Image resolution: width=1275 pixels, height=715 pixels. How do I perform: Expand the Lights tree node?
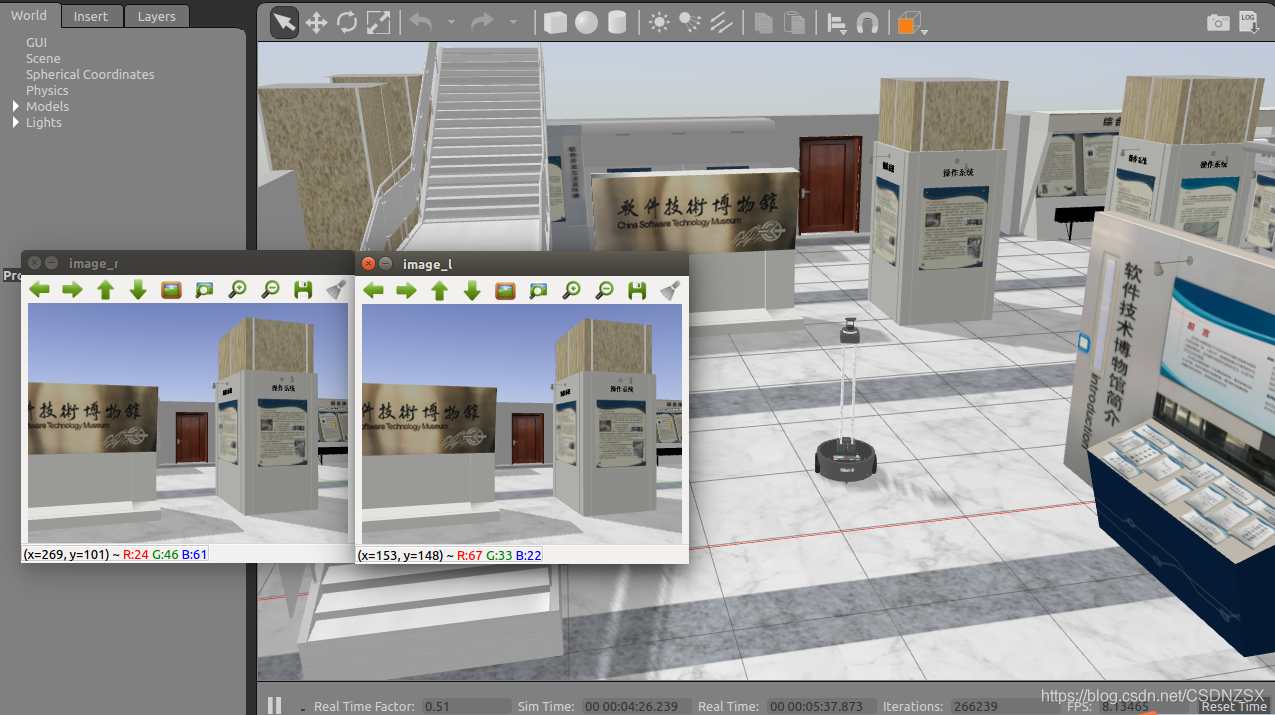(x=16, y=122)
